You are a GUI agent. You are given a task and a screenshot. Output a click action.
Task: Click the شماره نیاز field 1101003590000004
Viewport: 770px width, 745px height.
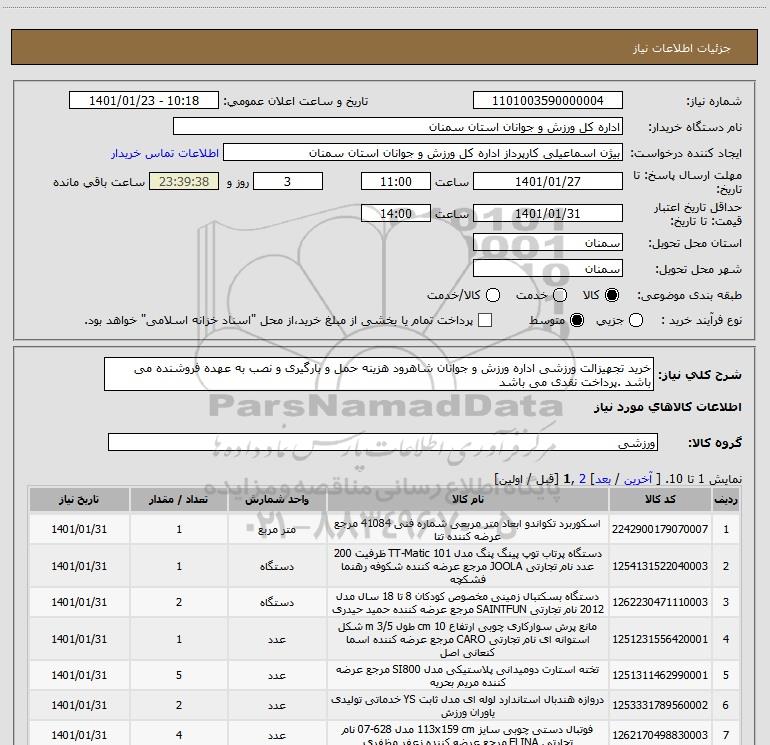tap(548, 101)
